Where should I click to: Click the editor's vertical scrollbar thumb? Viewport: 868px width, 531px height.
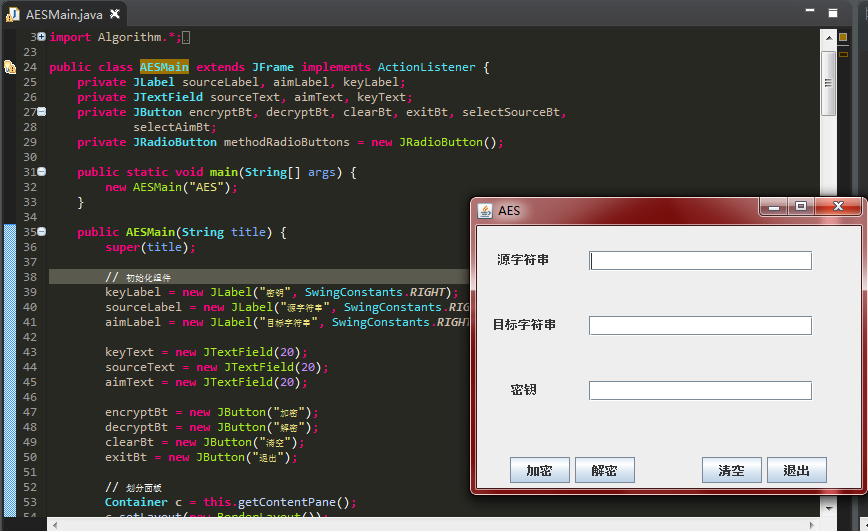click(829, 84)
